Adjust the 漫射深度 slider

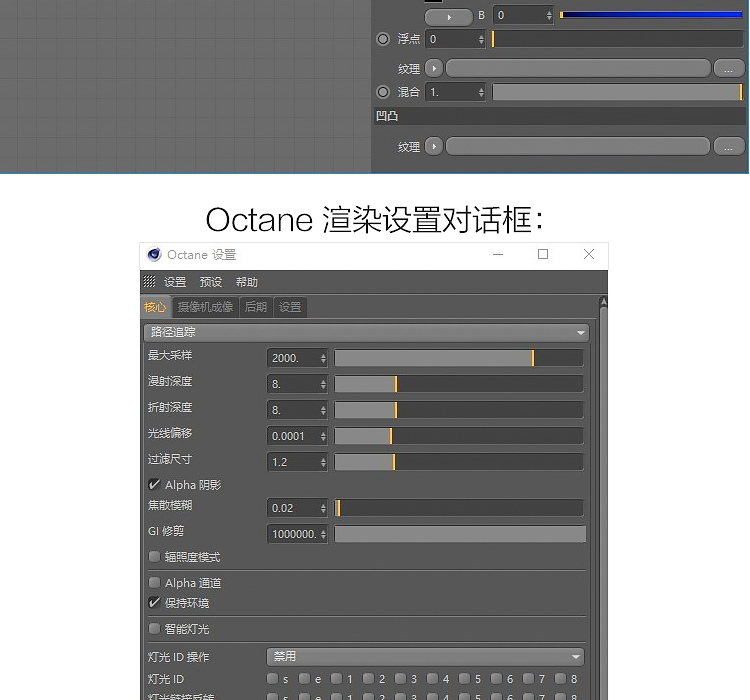pyautogui.click(x=459, y=384)
